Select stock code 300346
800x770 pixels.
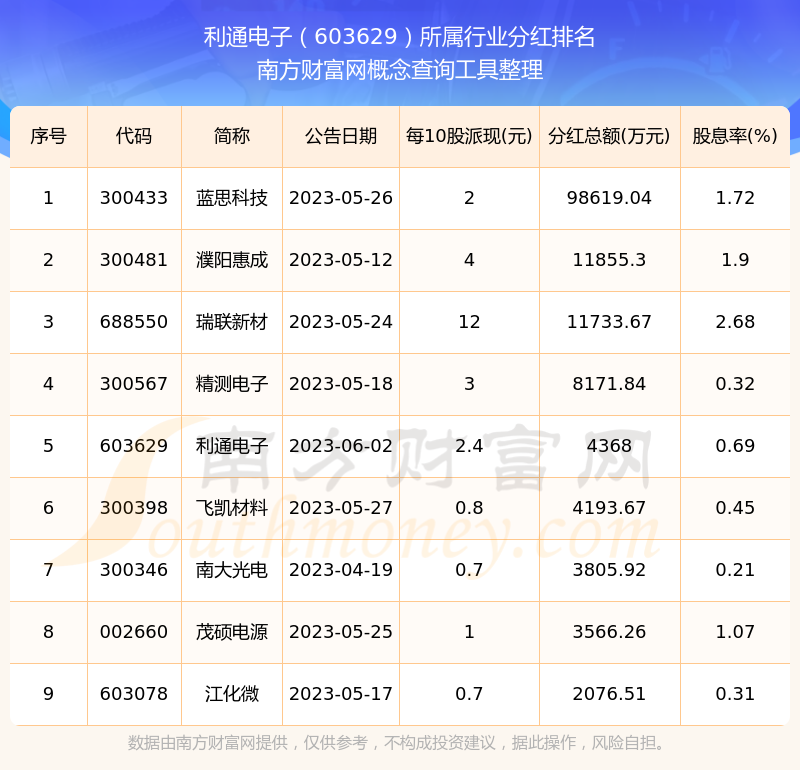(x=134, y=570)
